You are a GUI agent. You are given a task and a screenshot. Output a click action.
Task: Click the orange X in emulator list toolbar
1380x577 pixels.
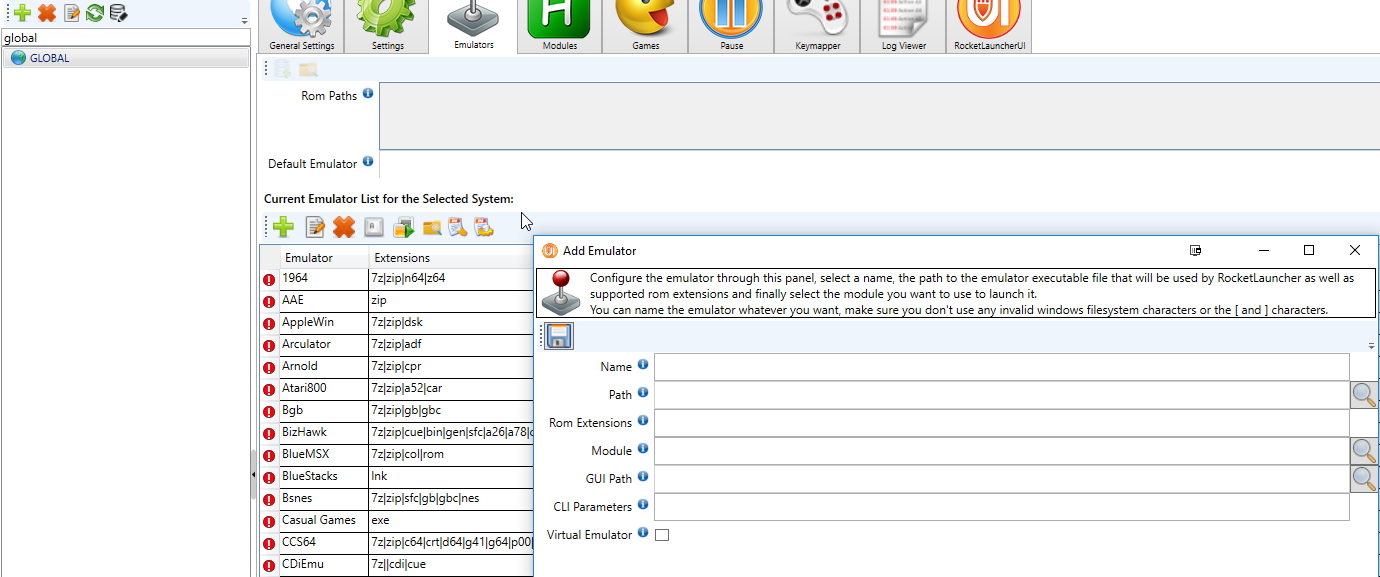[344, 228]
